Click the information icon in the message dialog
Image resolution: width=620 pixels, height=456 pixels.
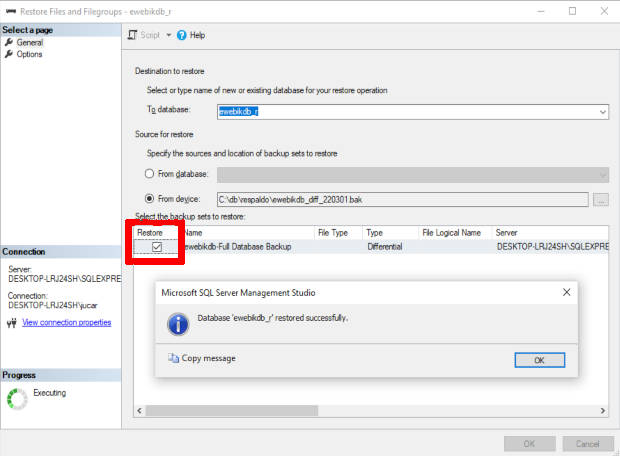pyautogui.click(x=178, y=324)
